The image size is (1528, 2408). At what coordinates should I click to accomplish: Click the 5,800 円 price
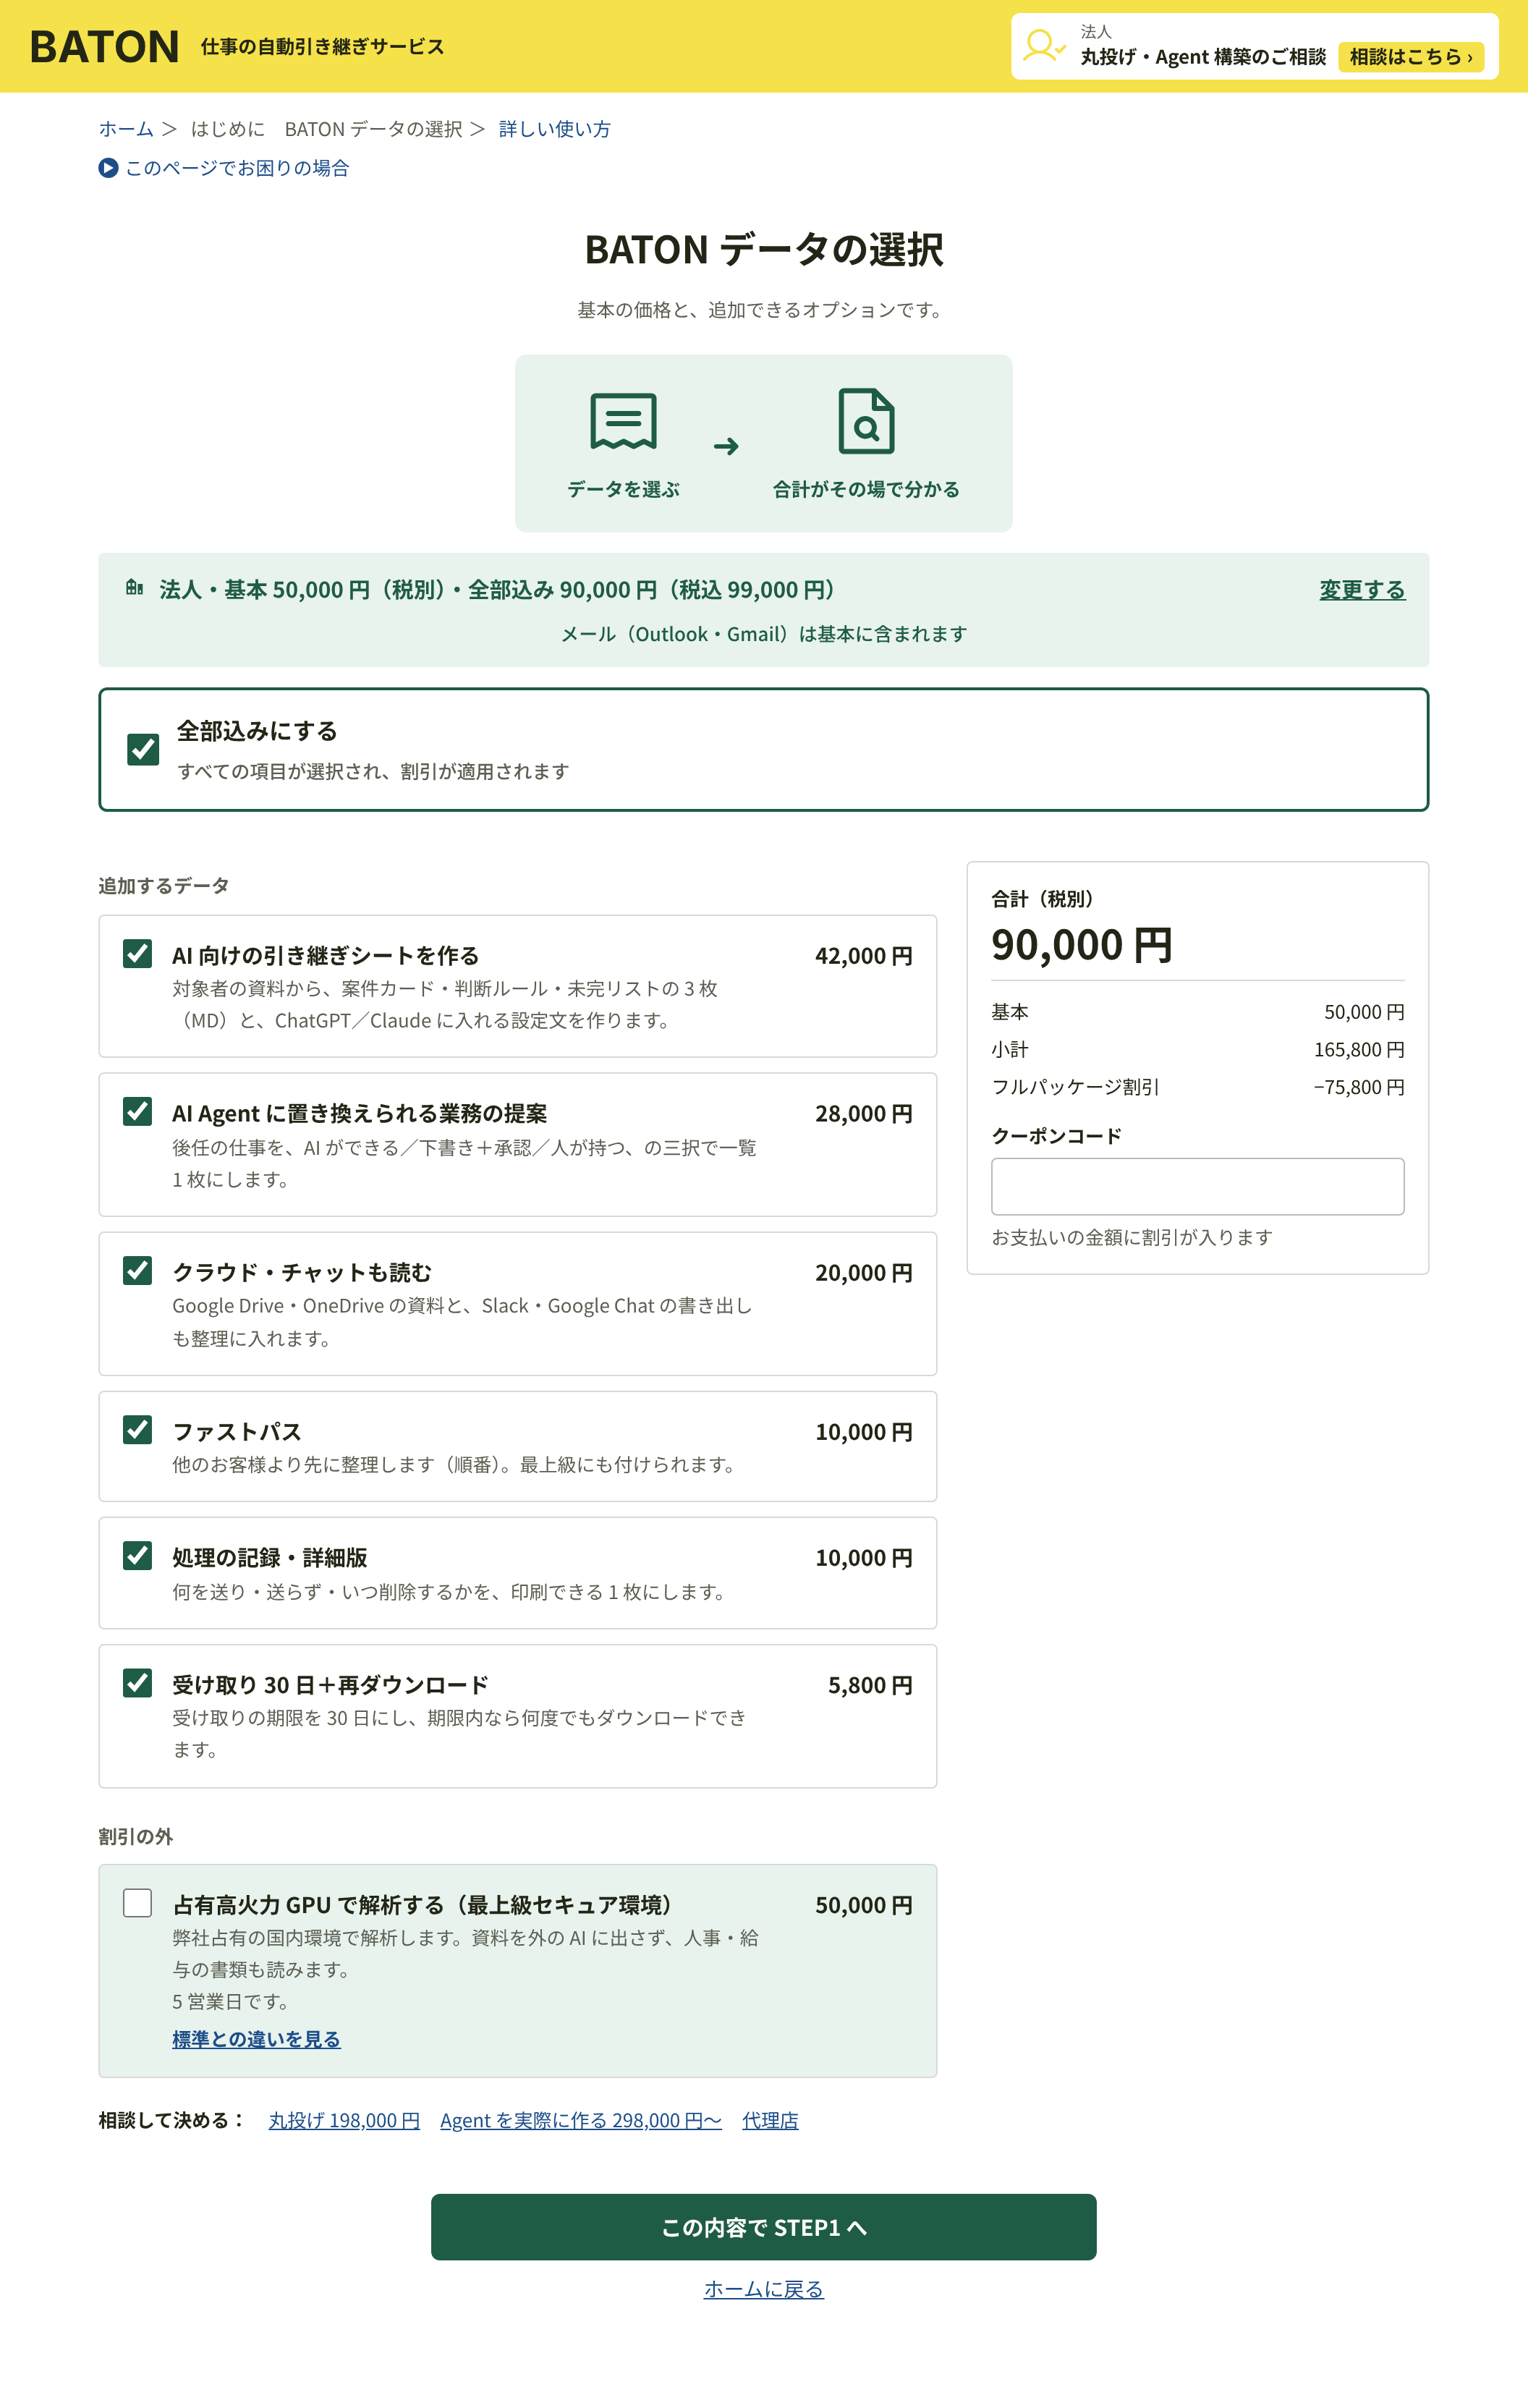coord(870,1685)
